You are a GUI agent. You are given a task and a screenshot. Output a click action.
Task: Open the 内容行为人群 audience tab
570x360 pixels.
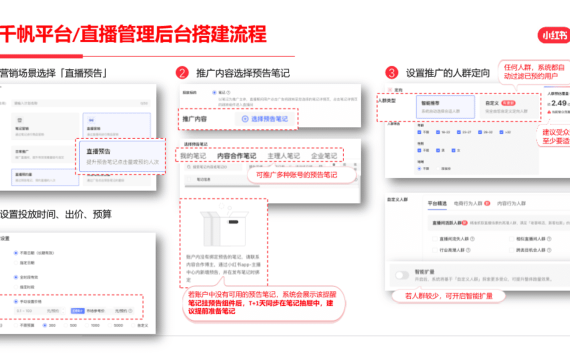click(x=511, y=203)
